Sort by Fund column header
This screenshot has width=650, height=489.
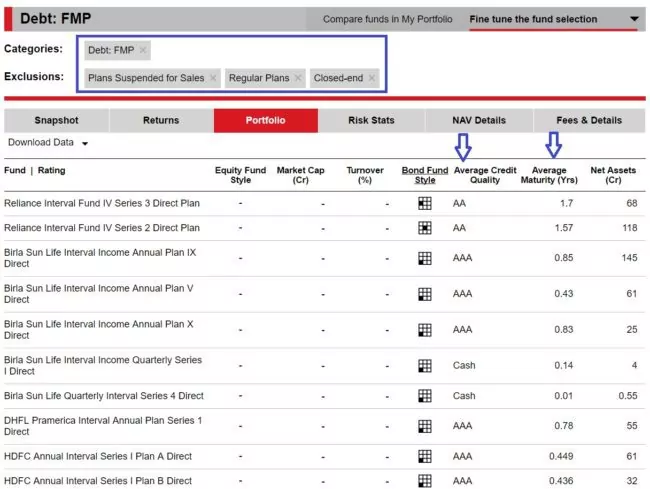15,170
